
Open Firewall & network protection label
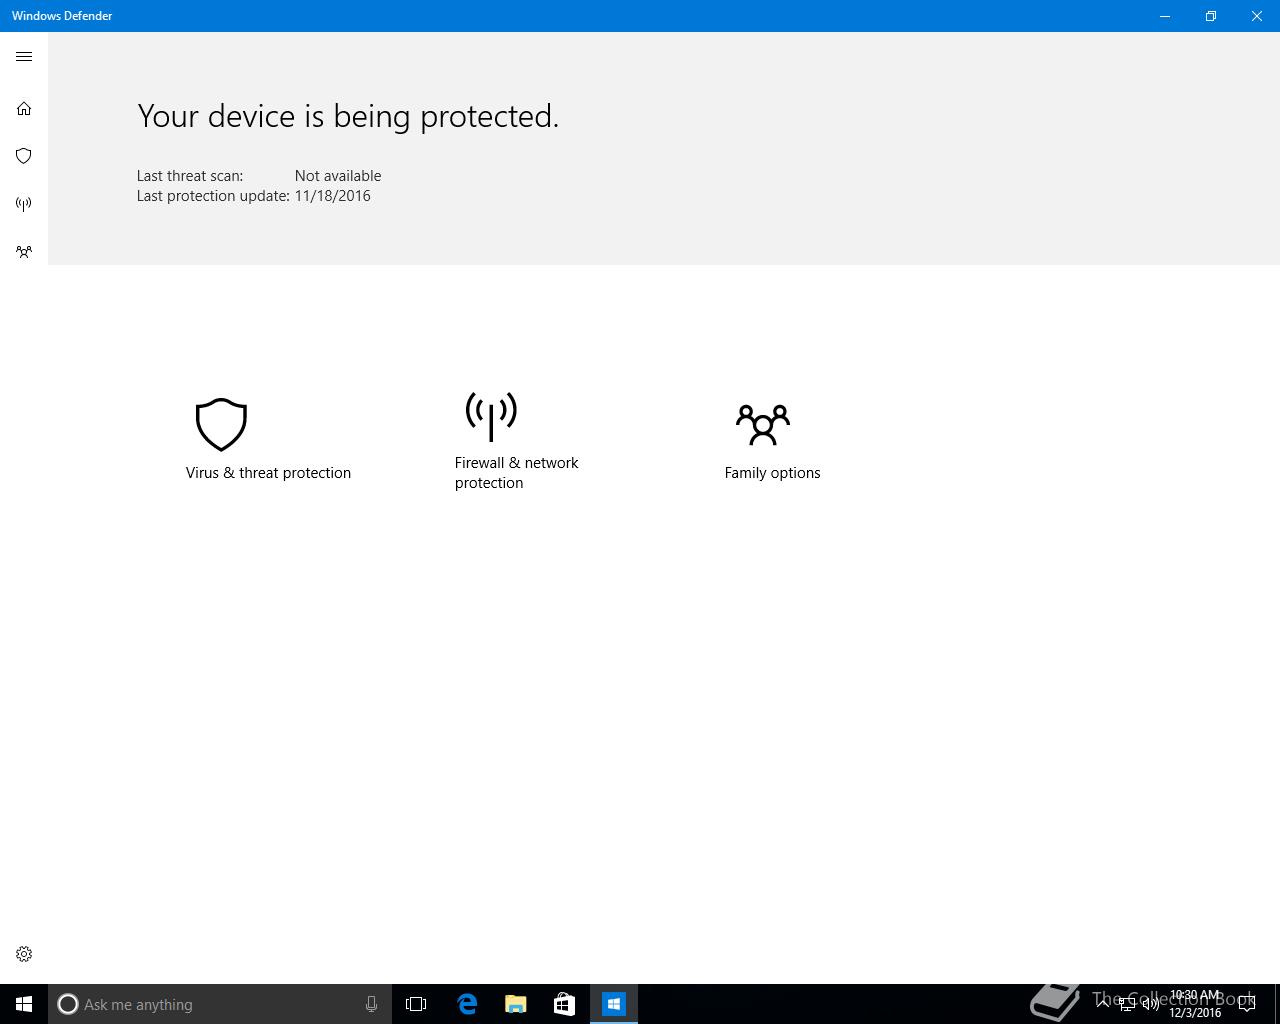pyautogui.click(x=516, y=473)
